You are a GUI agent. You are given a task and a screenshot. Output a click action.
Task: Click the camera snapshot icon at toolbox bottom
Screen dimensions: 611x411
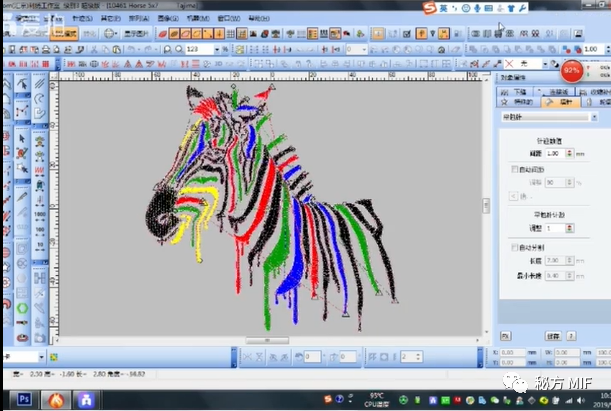tap(40, 337)
